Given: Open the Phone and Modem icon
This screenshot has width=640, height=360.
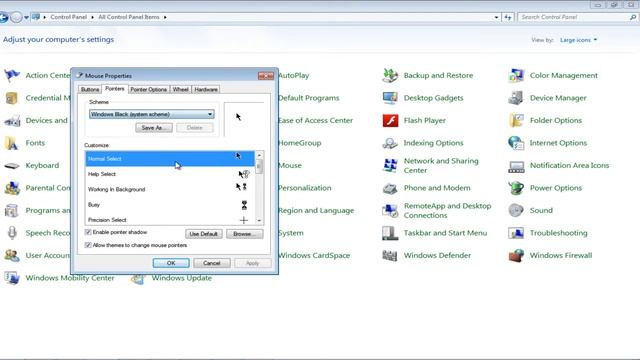Looking at the screenshot, I should click(x=390, y=188).
